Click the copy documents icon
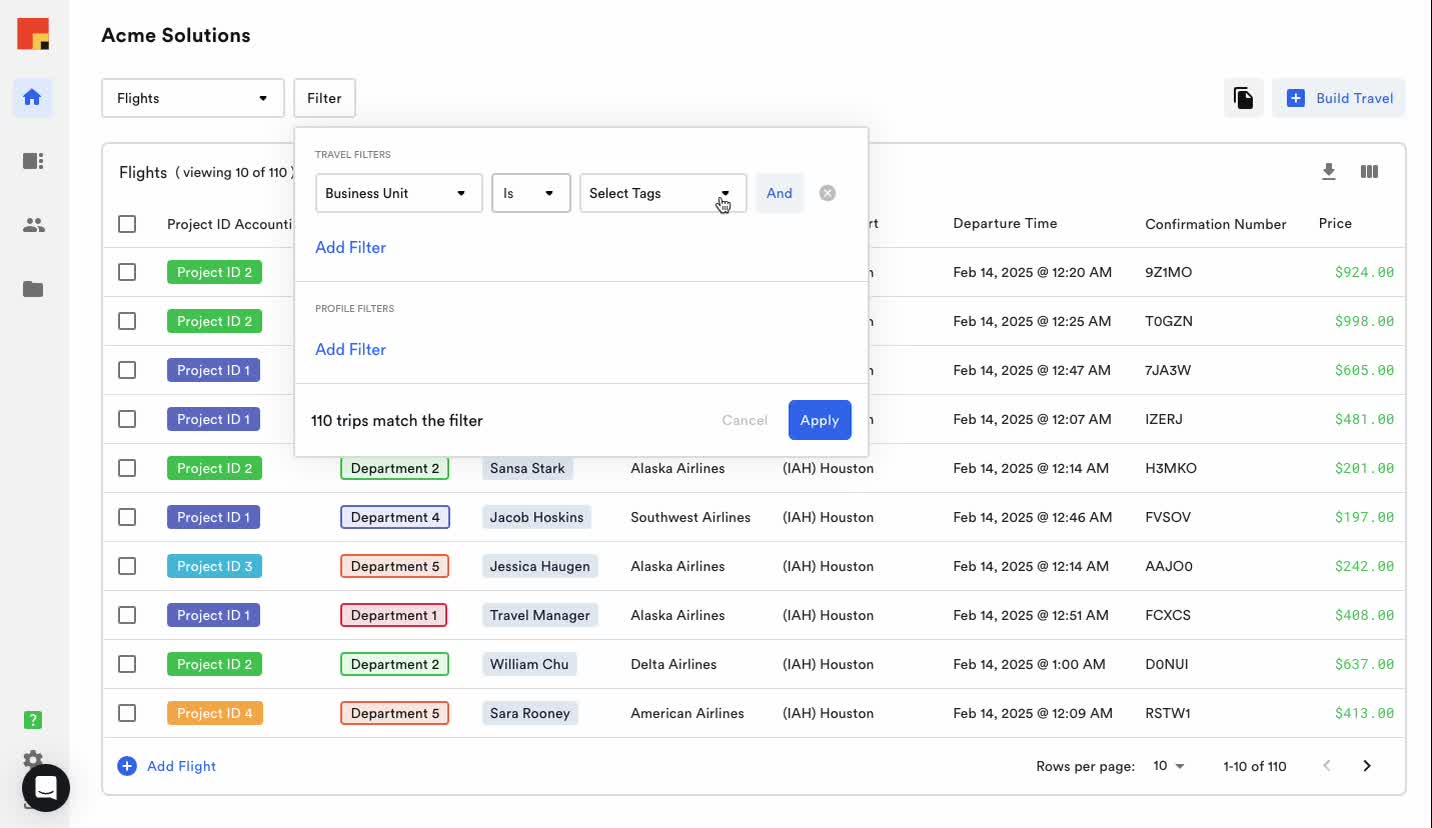 1243,98
